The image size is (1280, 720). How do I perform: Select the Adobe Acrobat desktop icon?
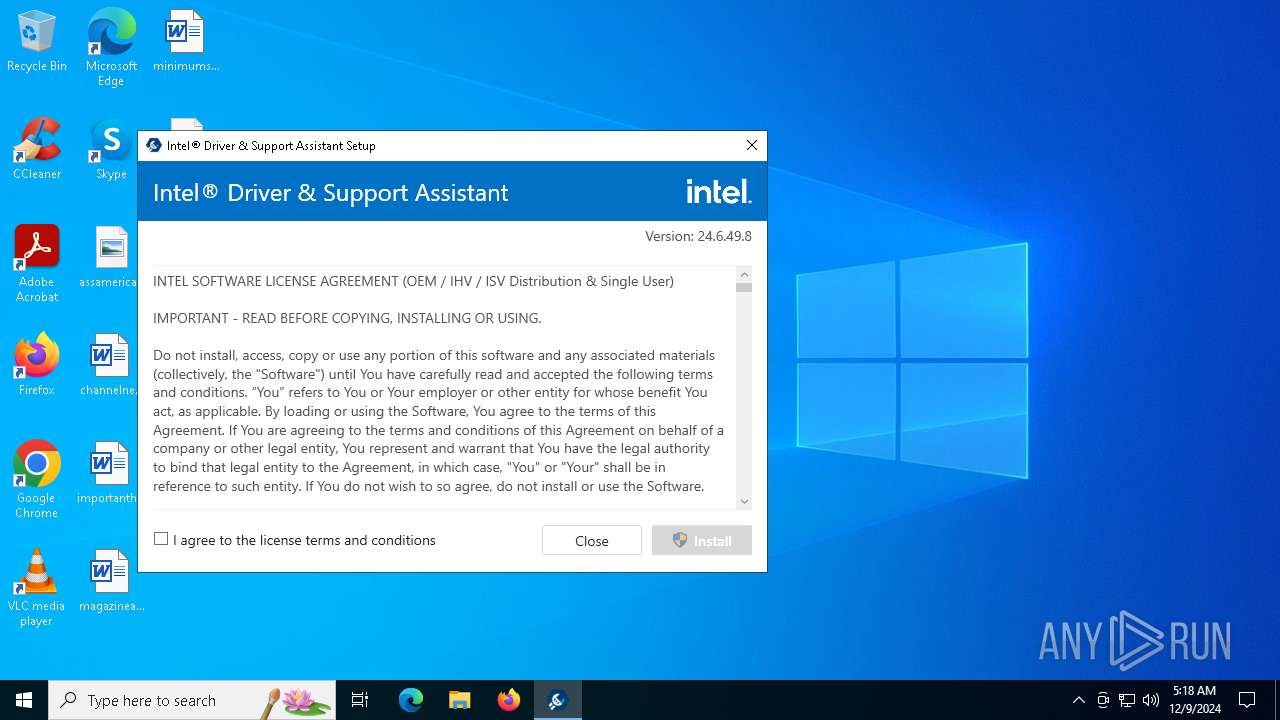point(37,264)
